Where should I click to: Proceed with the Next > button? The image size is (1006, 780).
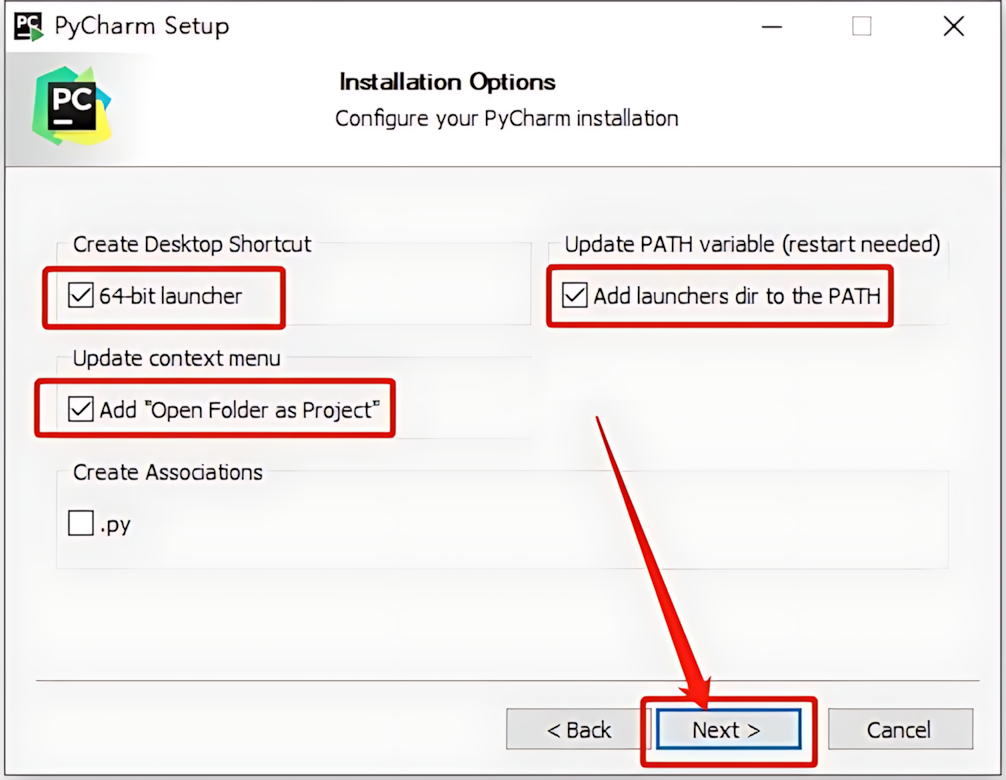click(728, 729)
